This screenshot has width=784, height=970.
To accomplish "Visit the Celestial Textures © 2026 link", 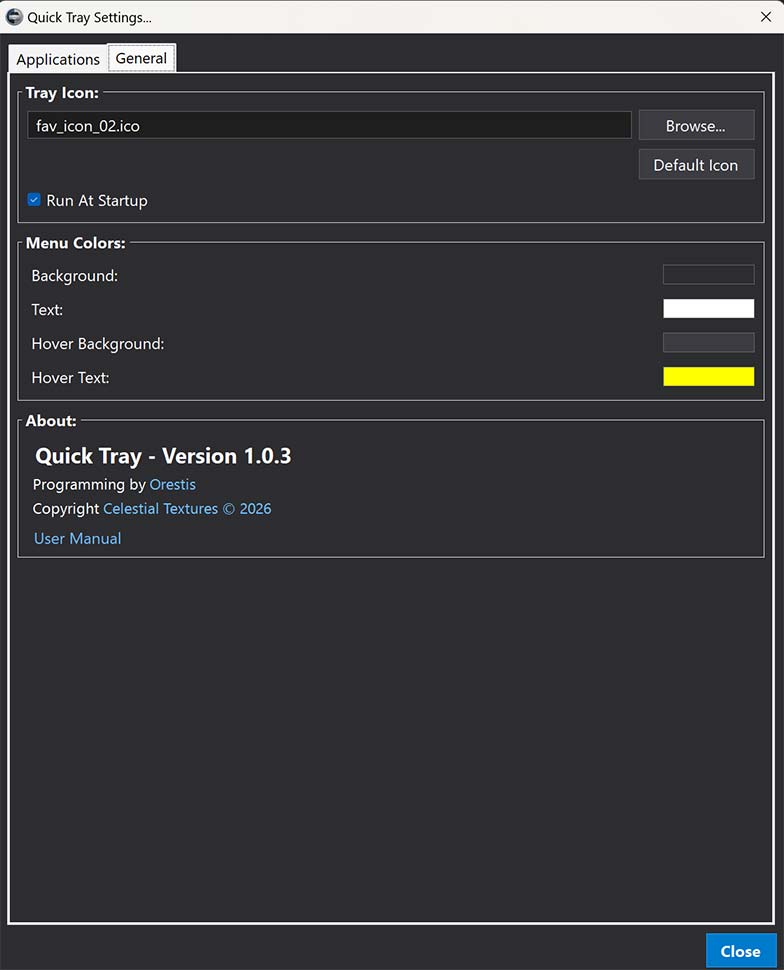I will tap(187, 509).
